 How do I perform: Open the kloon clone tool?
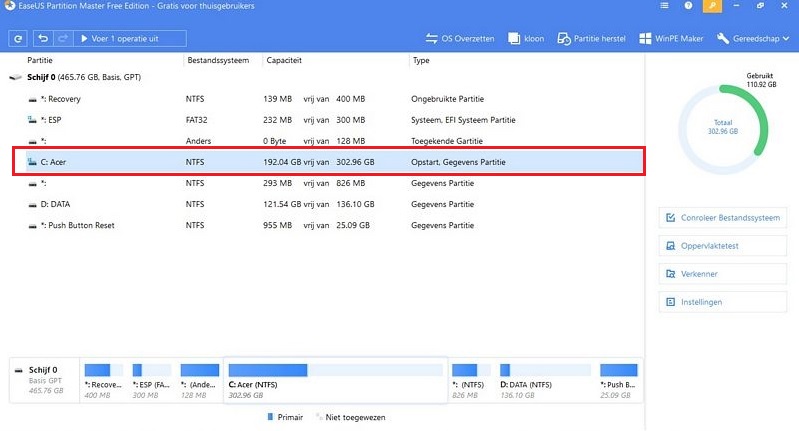point(526,39)
